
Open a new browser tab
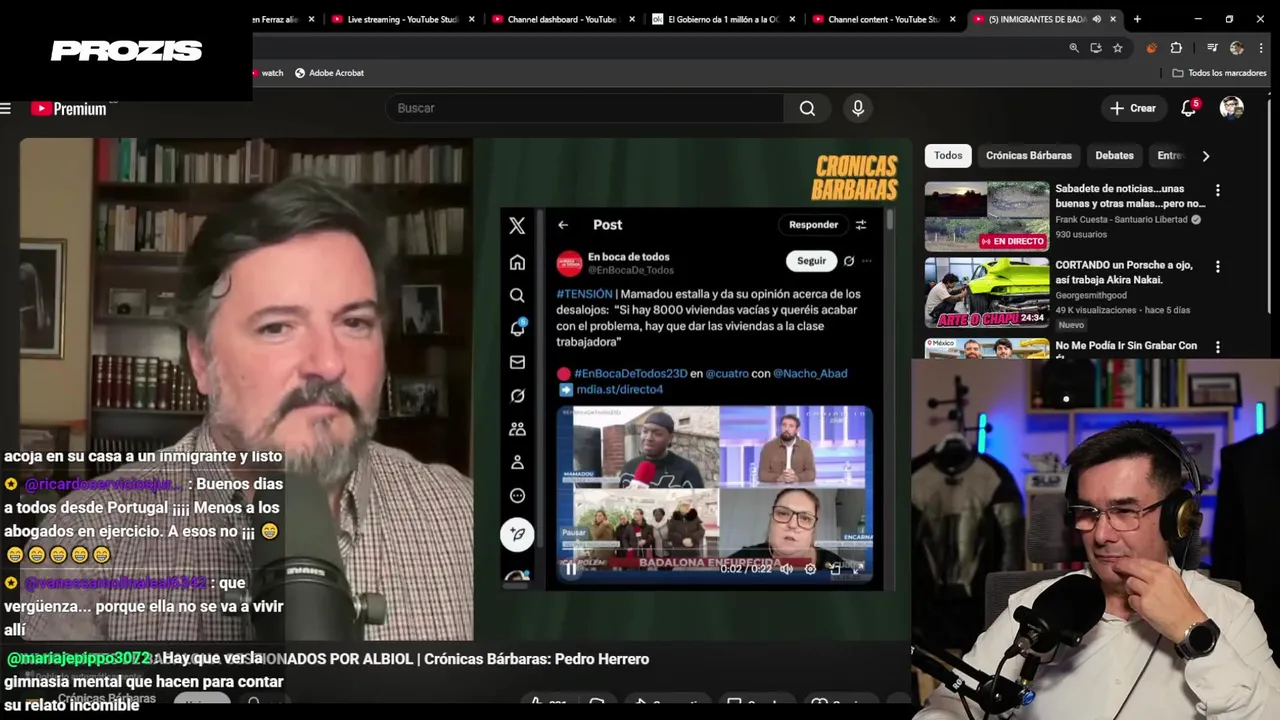1137,19
